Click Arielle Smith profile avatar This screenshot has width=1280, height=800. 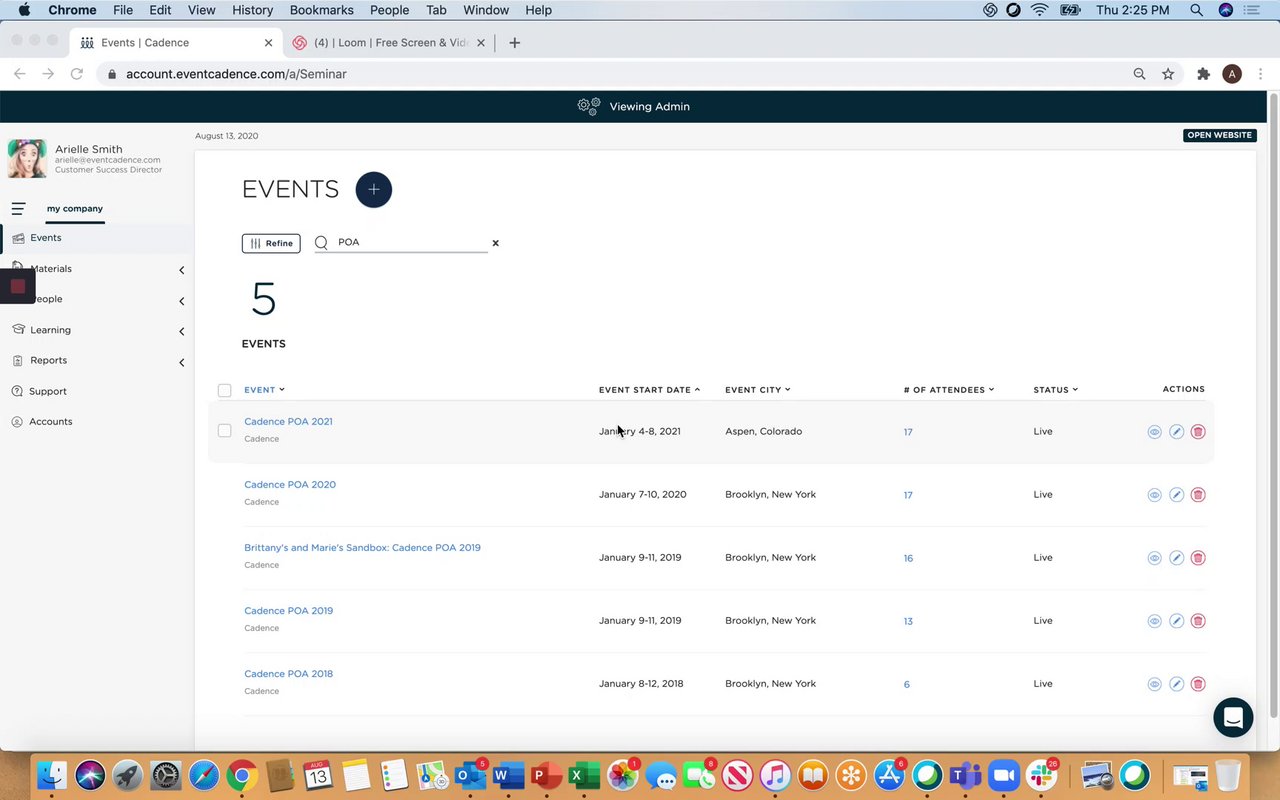click(x=27, y=159)
